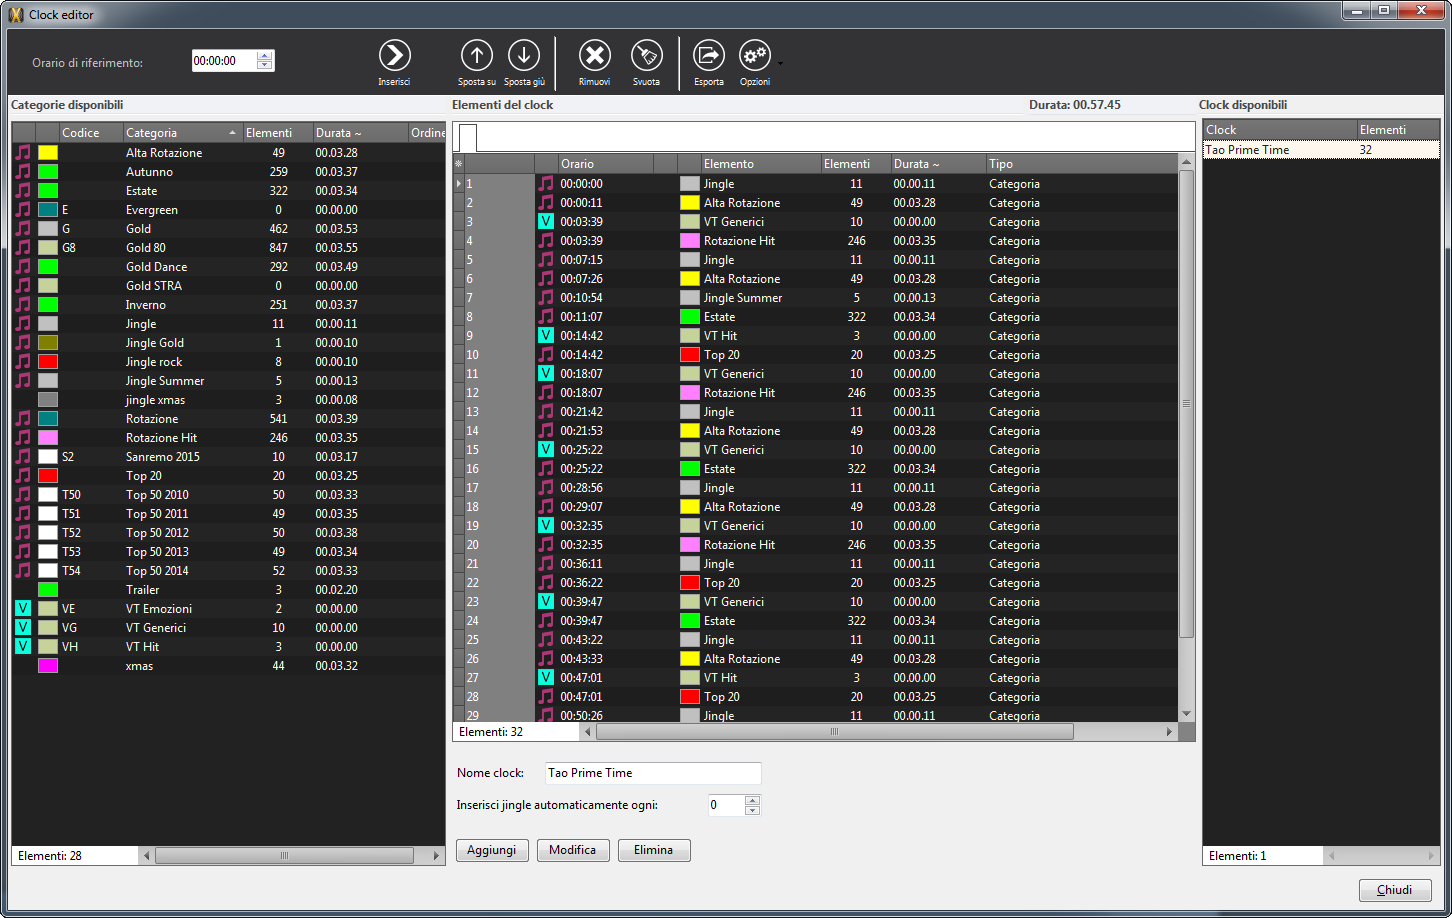This screenshot has width=1452, height=918.
Task: Click the Nome clock text field
Action: (653, 773)
